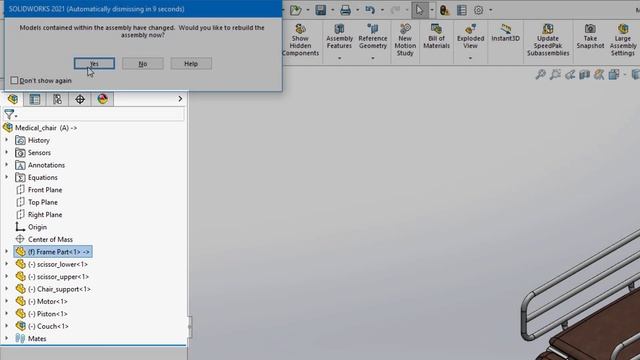Expand the Sensors folder
The width and height of the screenshot is (640, 360).
pos(7,152)
